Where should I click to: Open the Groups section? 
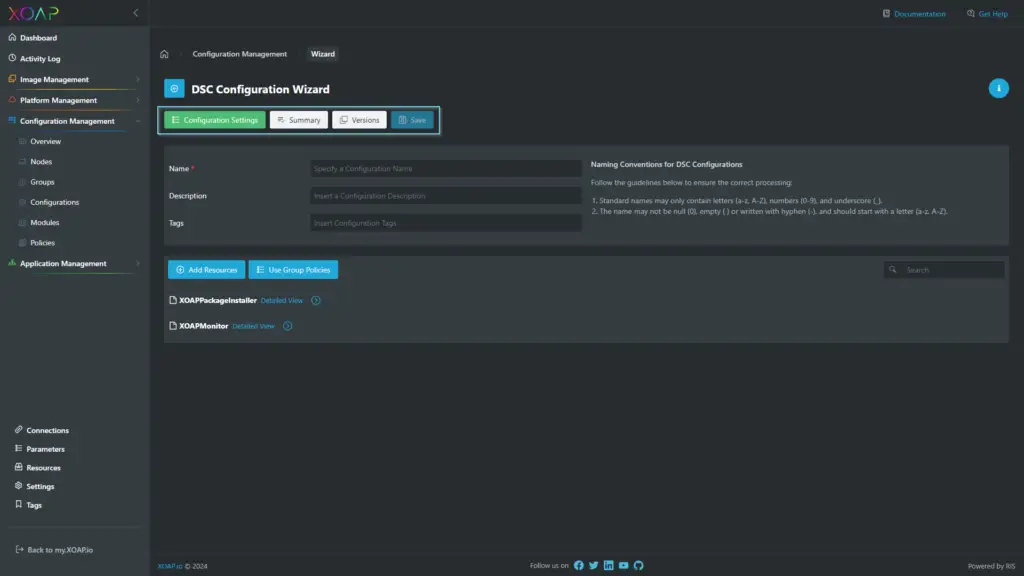(x=42, y=182)
